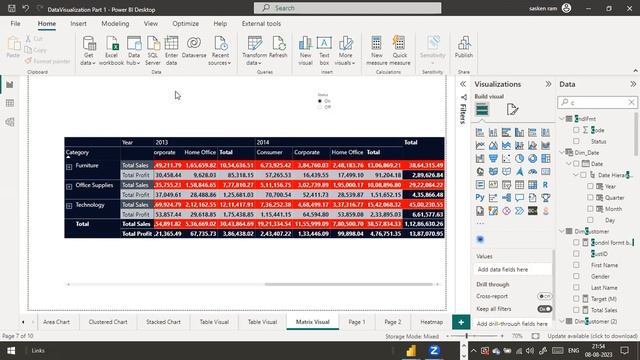Screen dimensions: 640x360
Task: Select the Off radio button in Status slicer
Action: point(320,107)
